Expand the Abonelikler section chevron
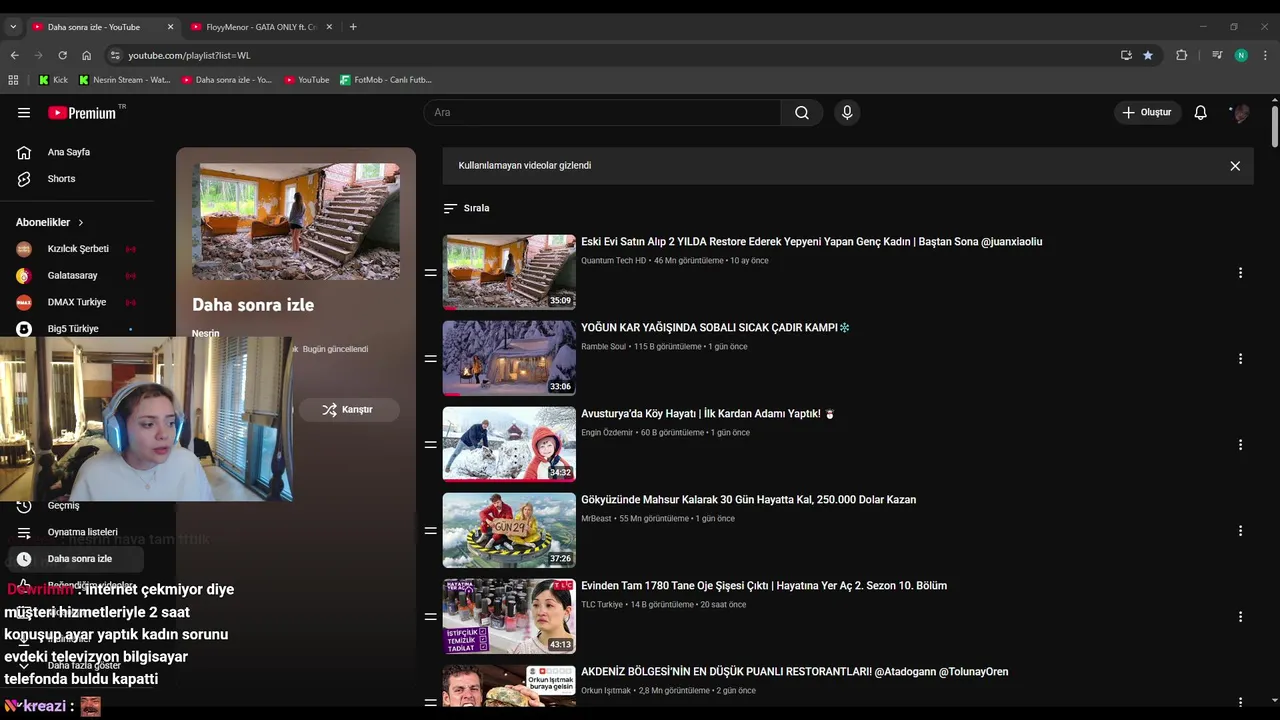Viewport: 1280px width, 720px height. (x=81, y=222)
